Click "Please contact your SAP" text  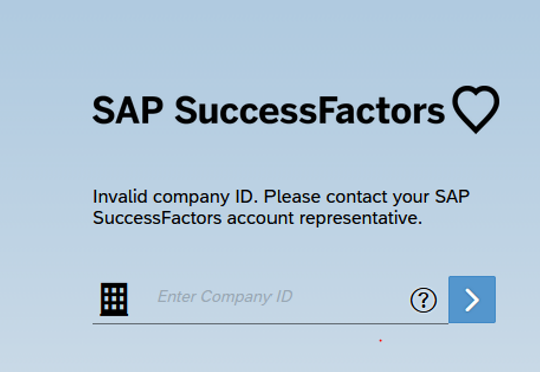(x=367, y=197)
